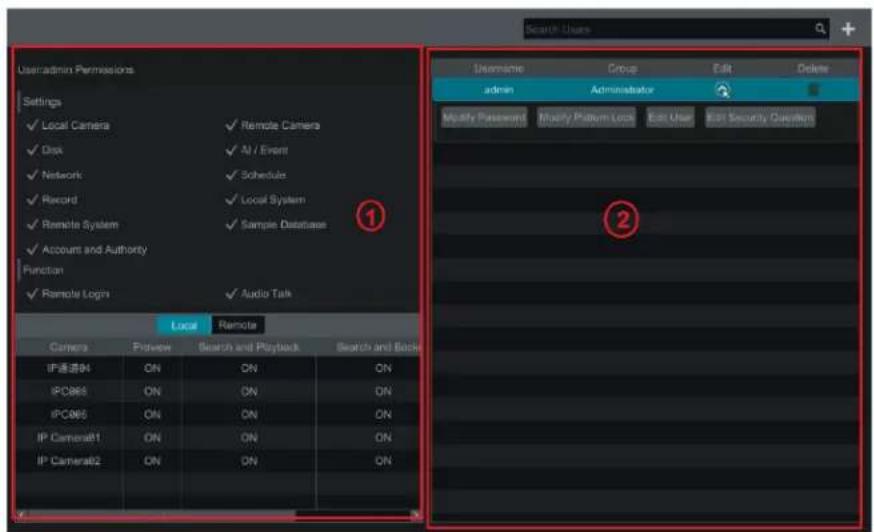
Task: Toggle the Remote Login function checkmark
Action: click(x=32, y=294)
